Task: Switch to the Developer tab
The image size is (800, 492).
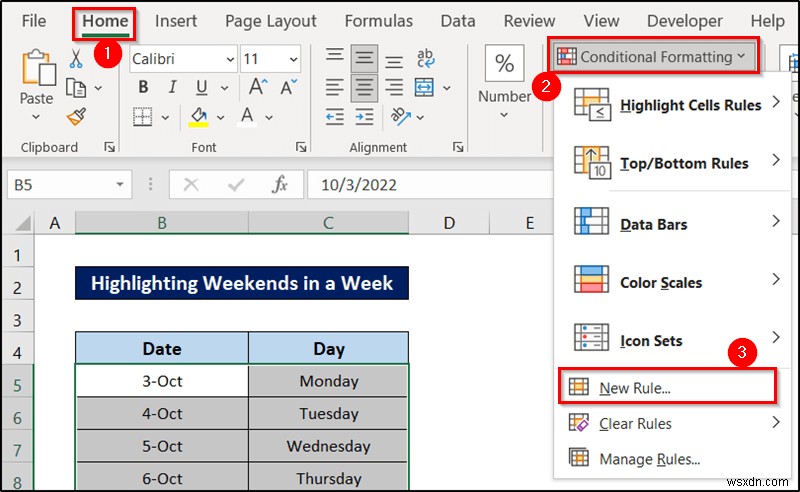Action: [685, 21]
